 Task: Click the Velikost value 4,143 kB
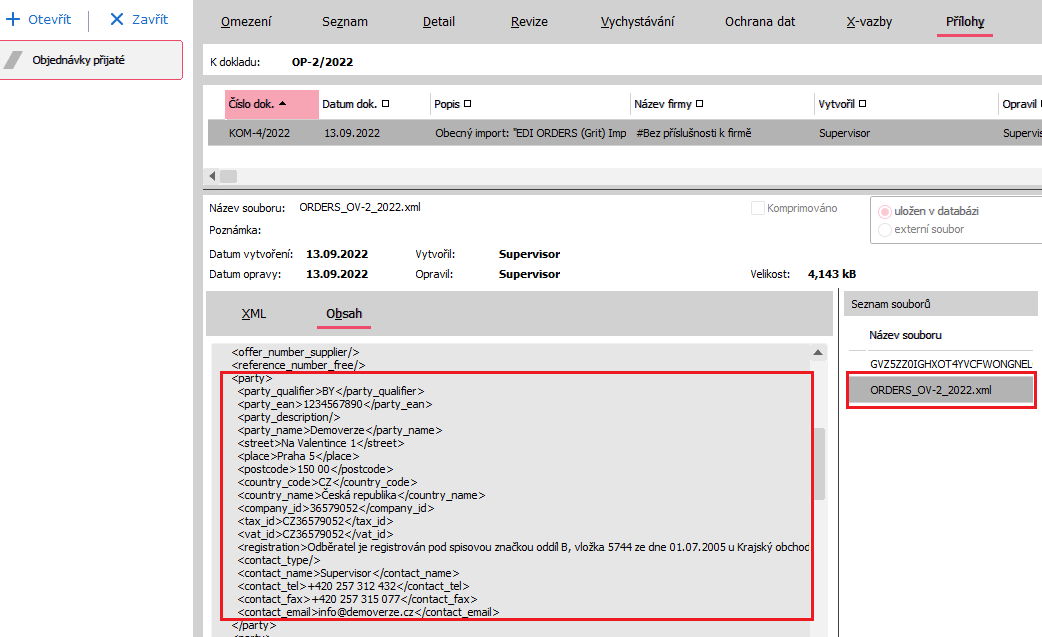coord(831,274)
